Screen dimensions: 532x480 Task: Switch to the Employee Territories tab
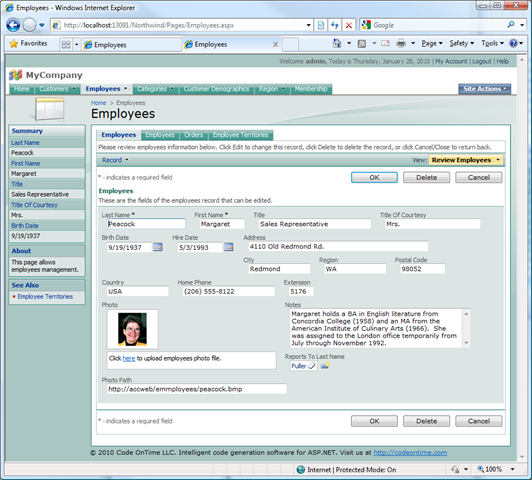pyautogui.click(x=241, y=135)
